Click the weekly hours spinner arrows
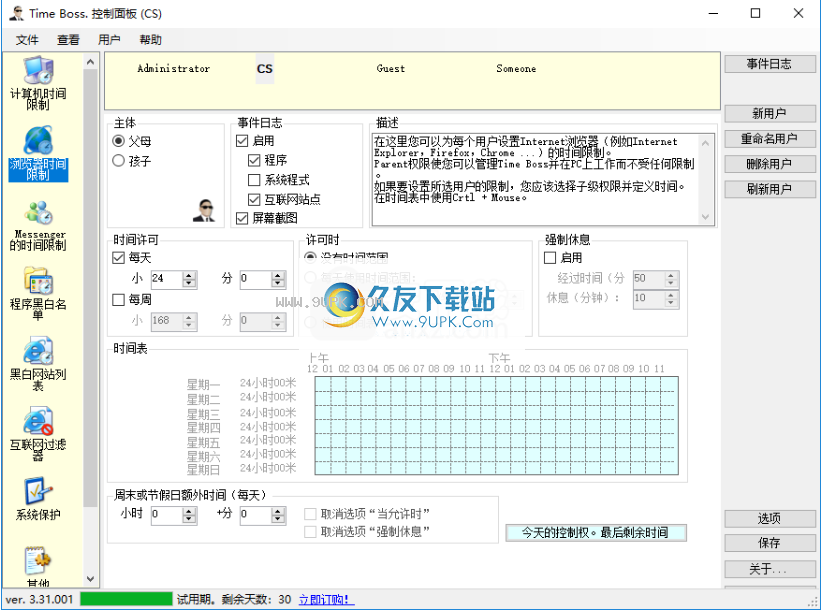Viewport: 824px width, 610px height. (189, 321)
